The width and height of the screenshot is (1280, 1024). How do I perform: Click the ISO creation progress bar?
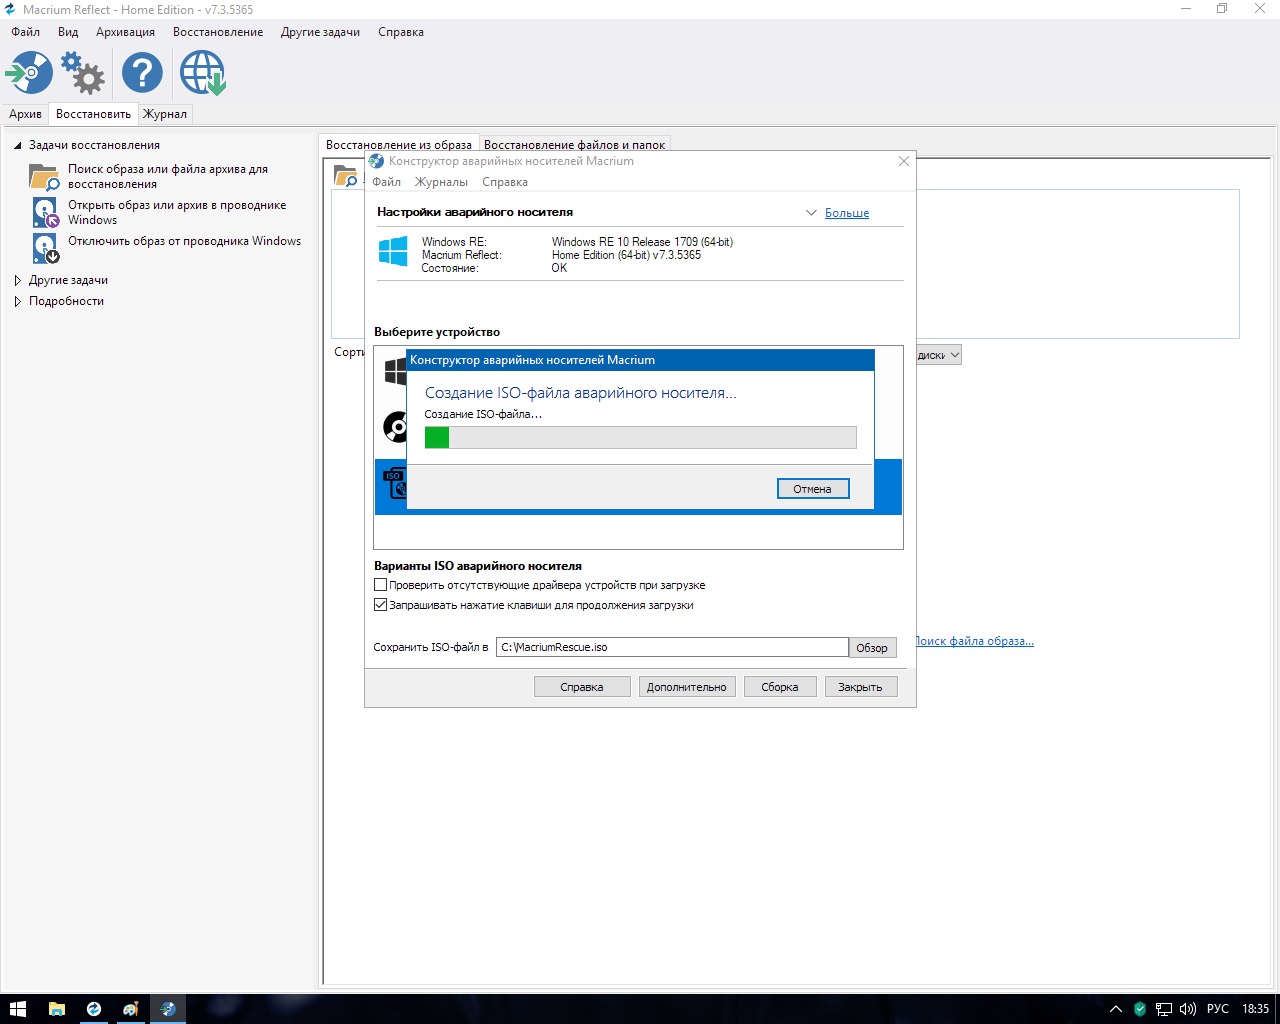[641, 437]
